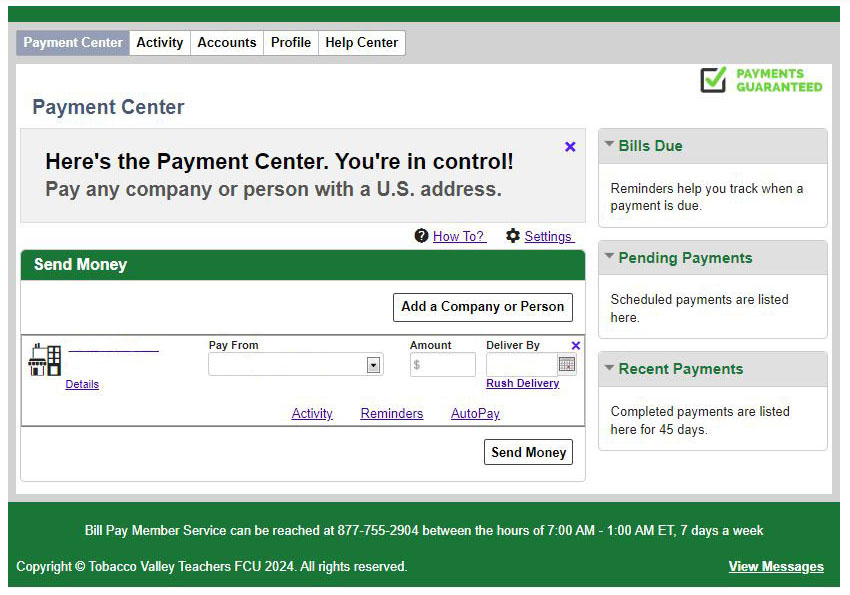The height and width of the screenshot is (595, 850).
Task: Click the Settings gear icon
Action: click(513, 236)
